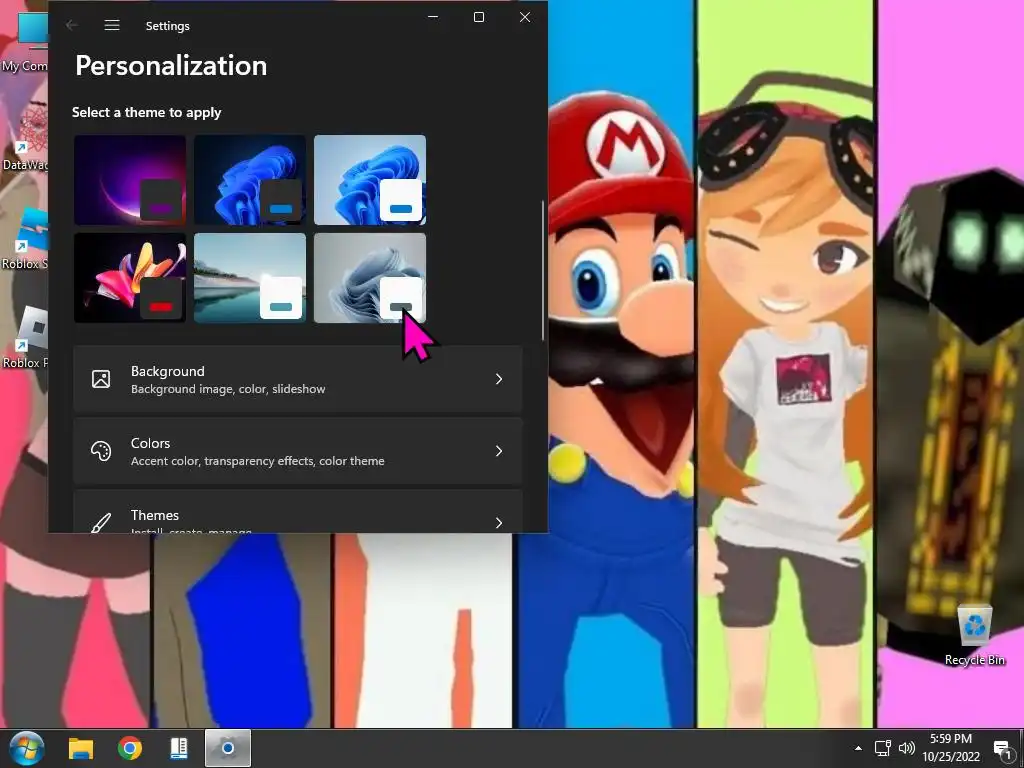This screenshot has height=768, width=1024.
Task: Select the Roblox Studio desktop shortcut
Action: pos(24,238)
